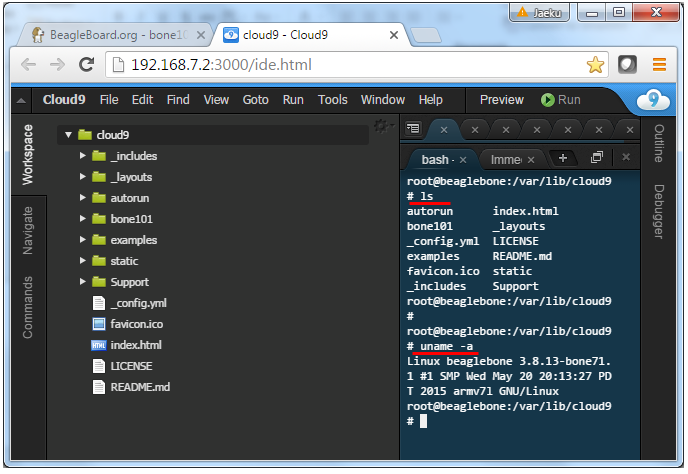
Task: Open the Outline panel
Action: pos(659,144)
